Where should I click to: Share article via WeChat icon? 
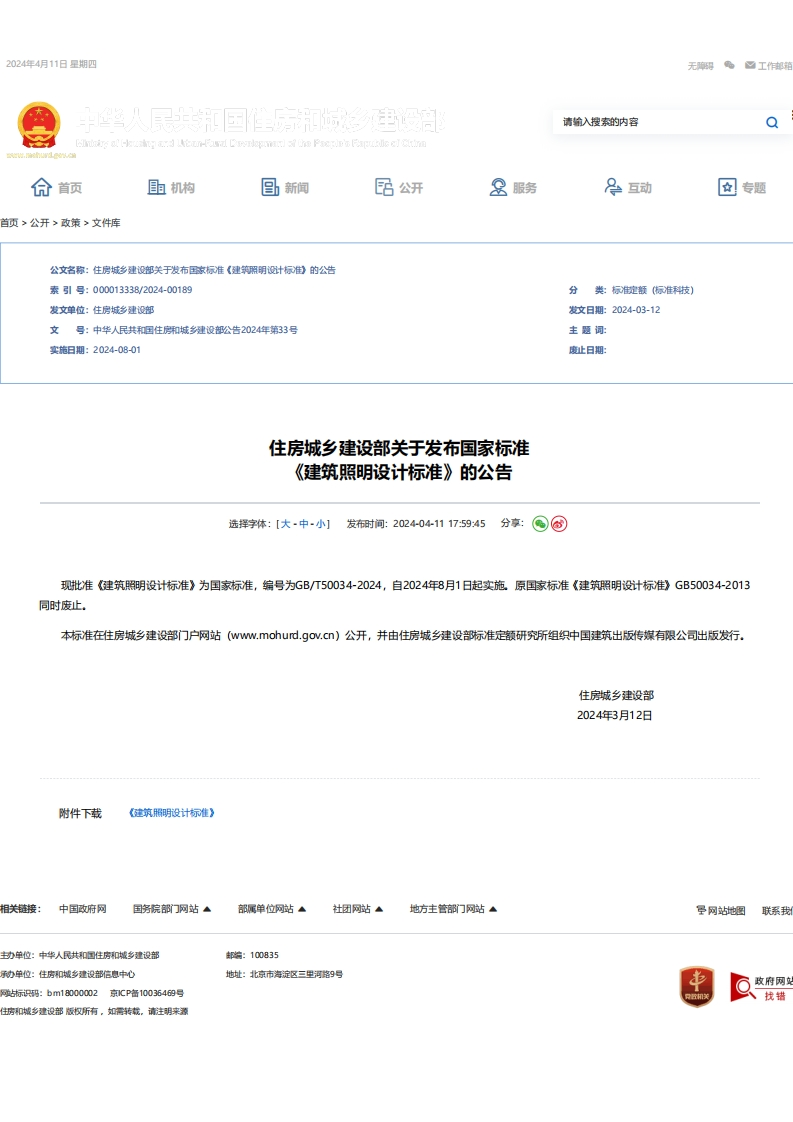tap(540, 523)
